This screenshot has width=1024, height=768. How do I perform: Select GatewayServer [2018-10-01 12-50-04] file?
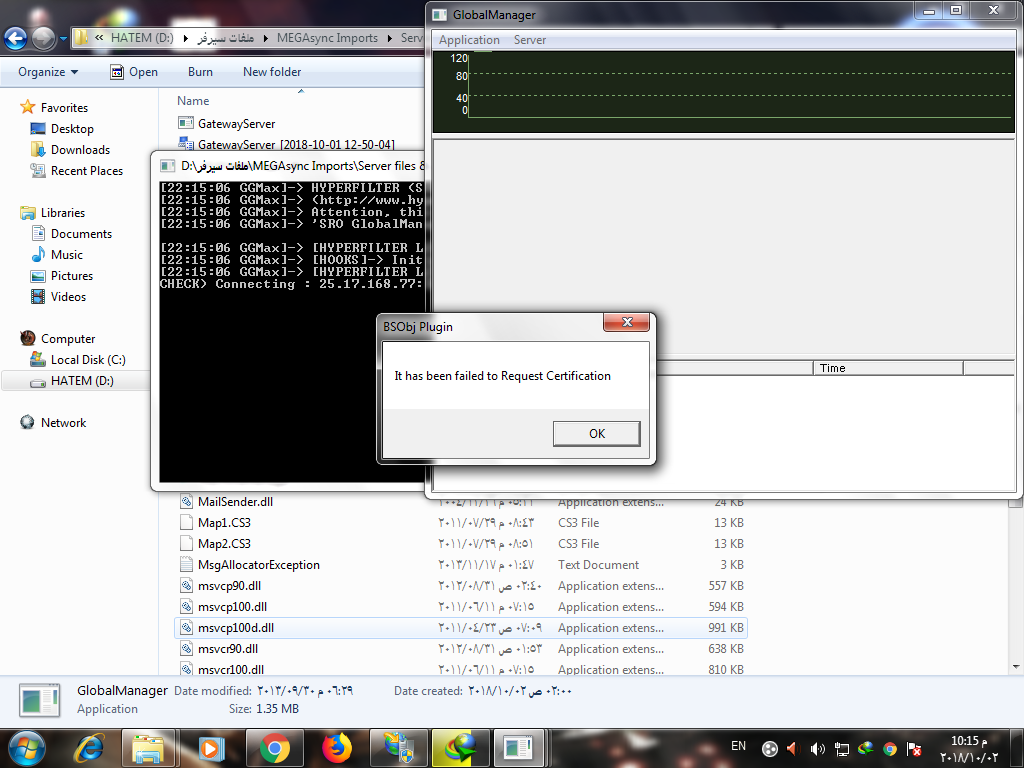(x=296, y=144)
